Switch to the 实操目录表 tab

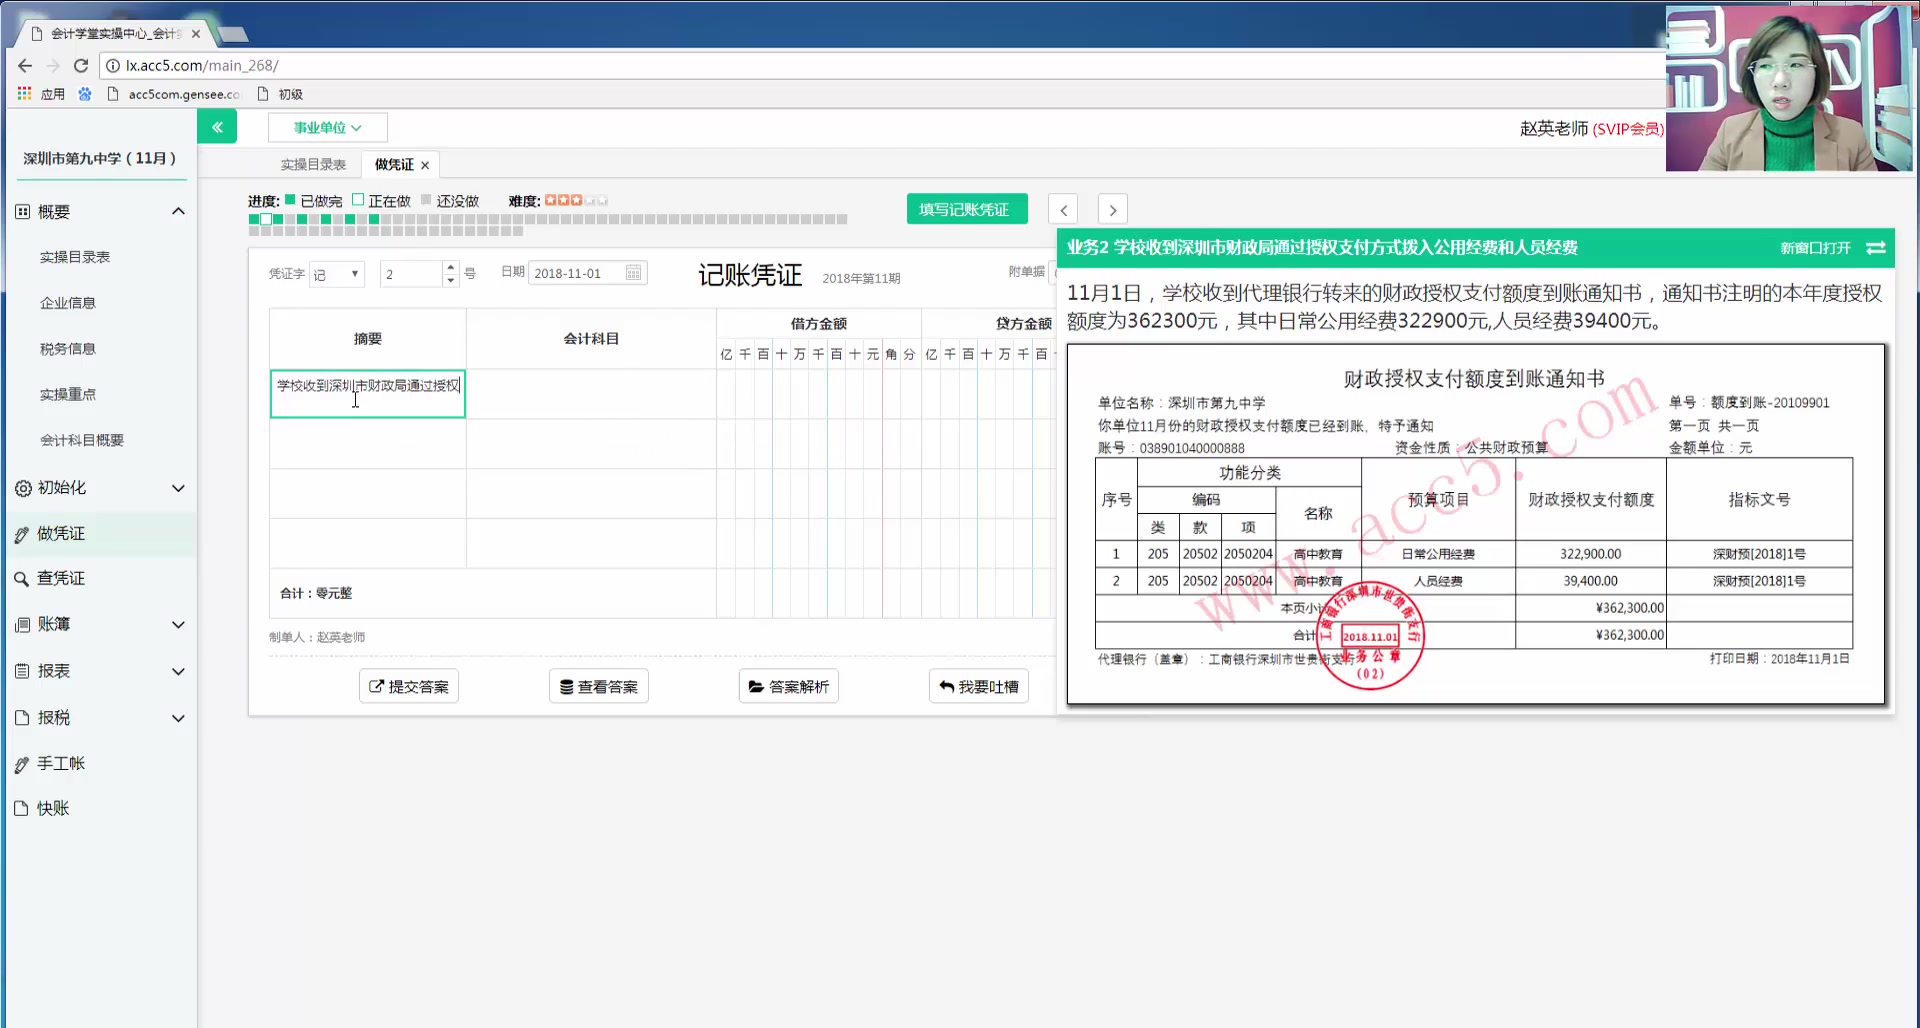(x=311, y=163)
